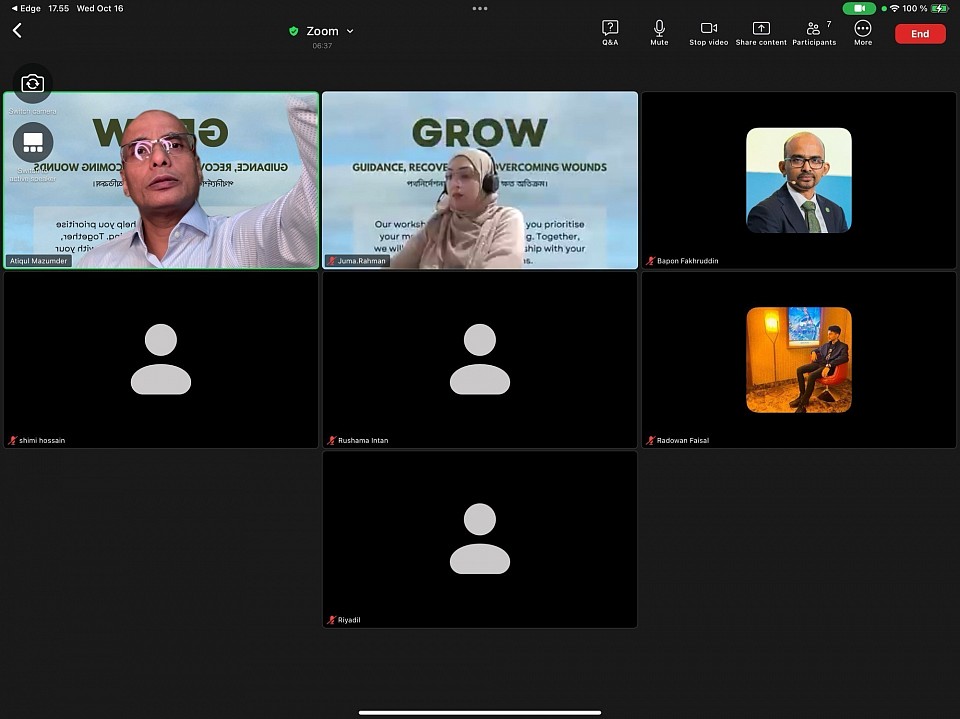The width and height of the screenshot is (960, 719).
Task: Open Share content option
Action: pos(761,32)
